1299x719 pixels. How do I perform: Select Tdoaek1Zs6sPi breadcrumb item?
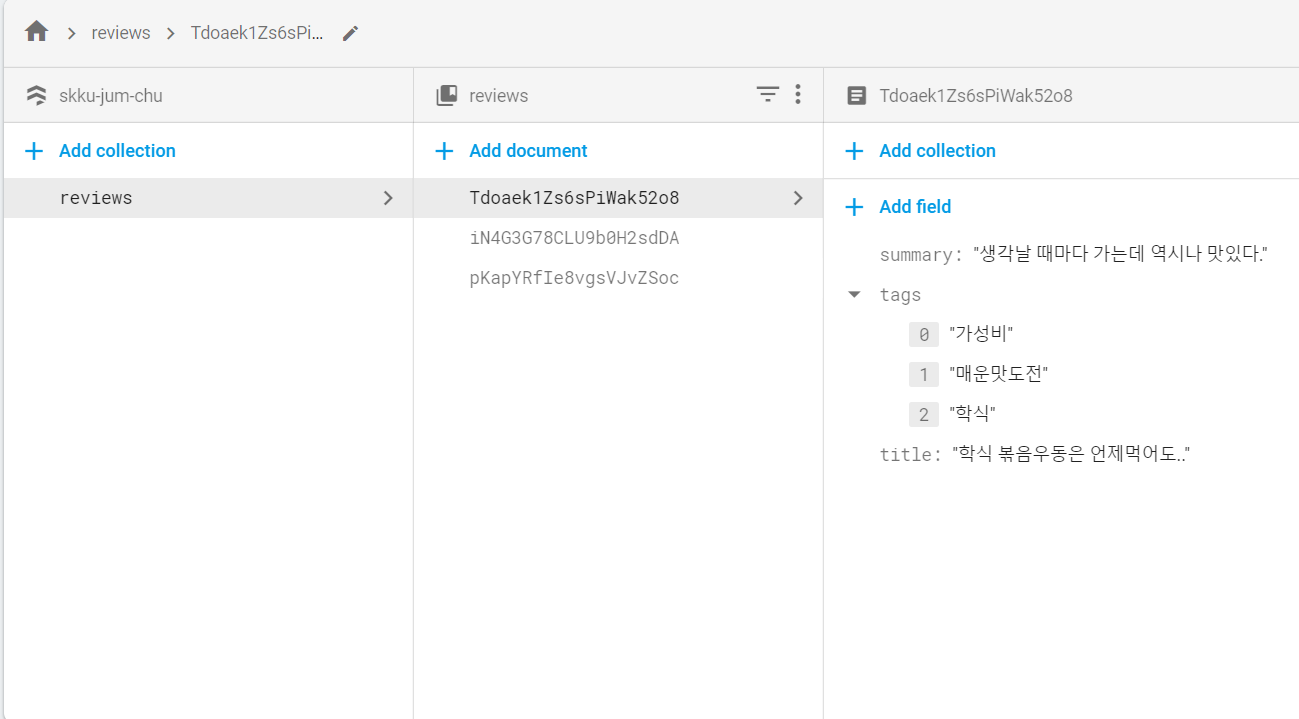click(x=257, y=33)
